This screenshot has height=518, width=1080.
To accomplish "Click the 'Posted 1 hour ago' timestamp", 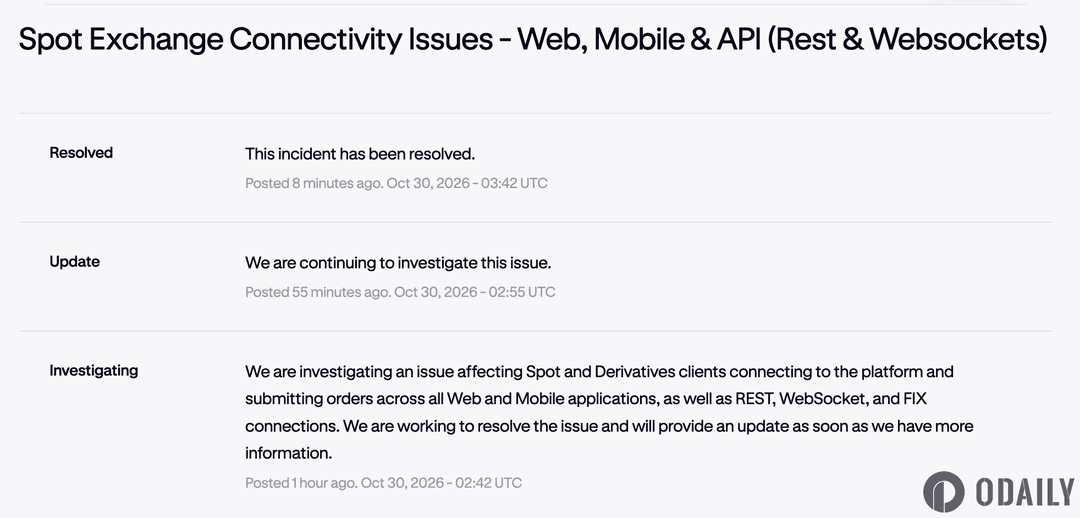I will click(301, 483).
